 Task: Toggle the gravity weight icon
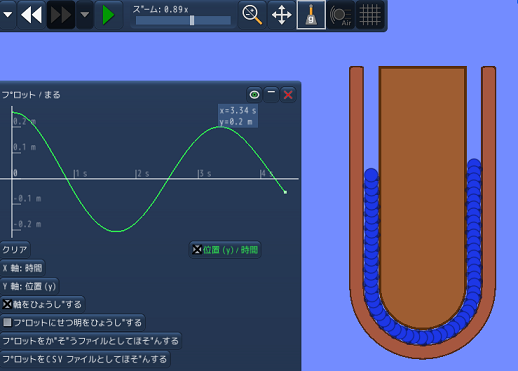(311, 15)
